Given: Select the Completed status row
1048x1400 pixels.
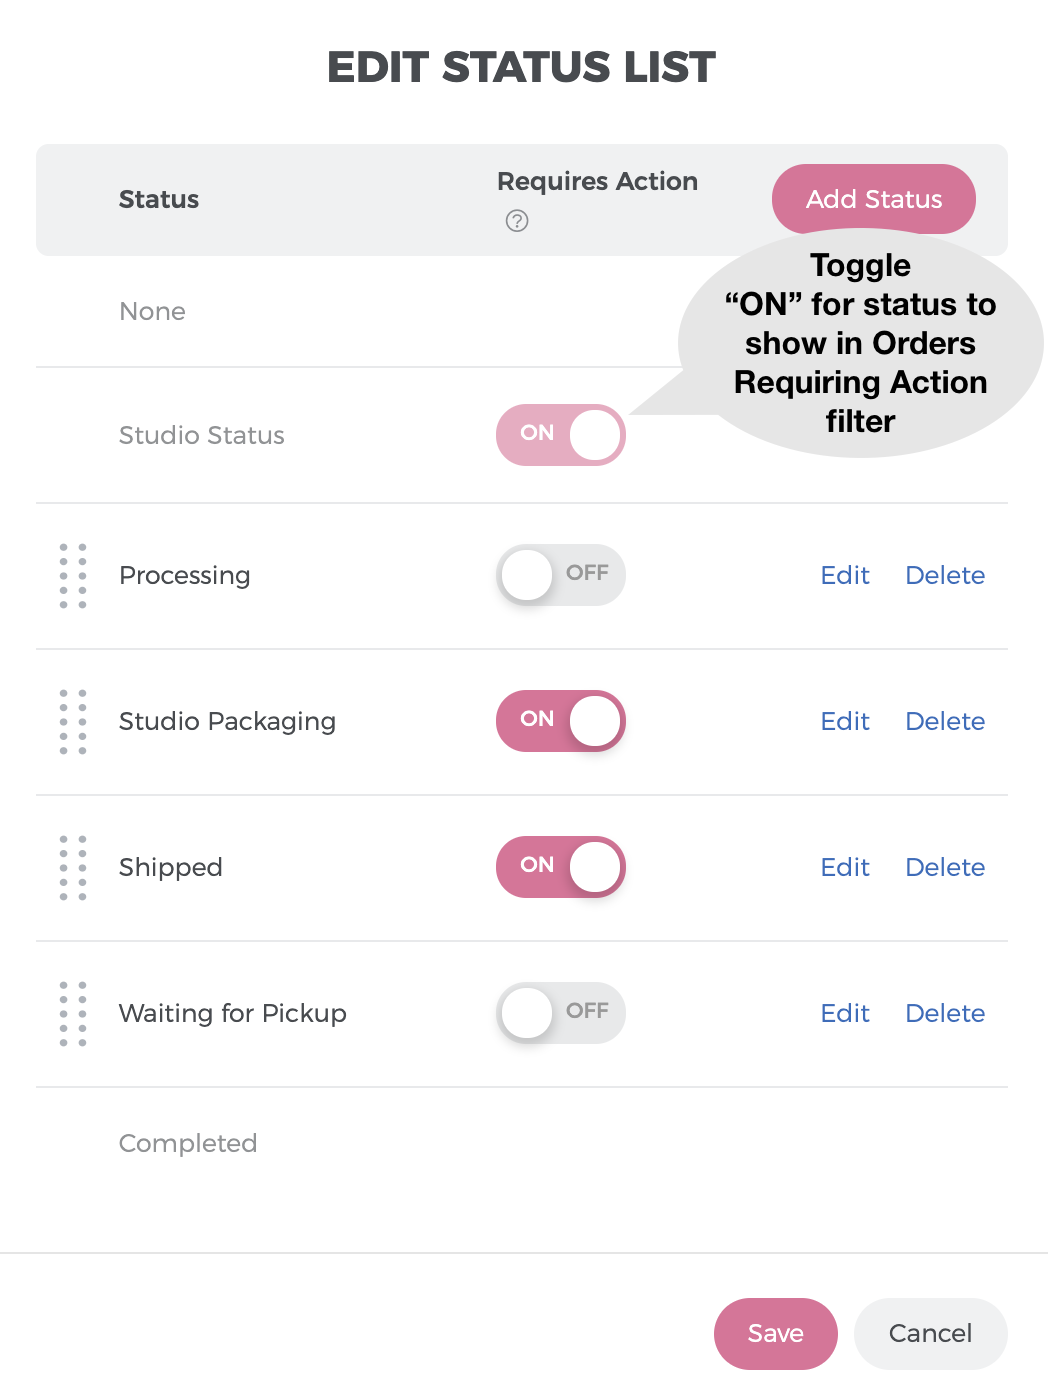Looking at the screenshot, I should 522,1143.
